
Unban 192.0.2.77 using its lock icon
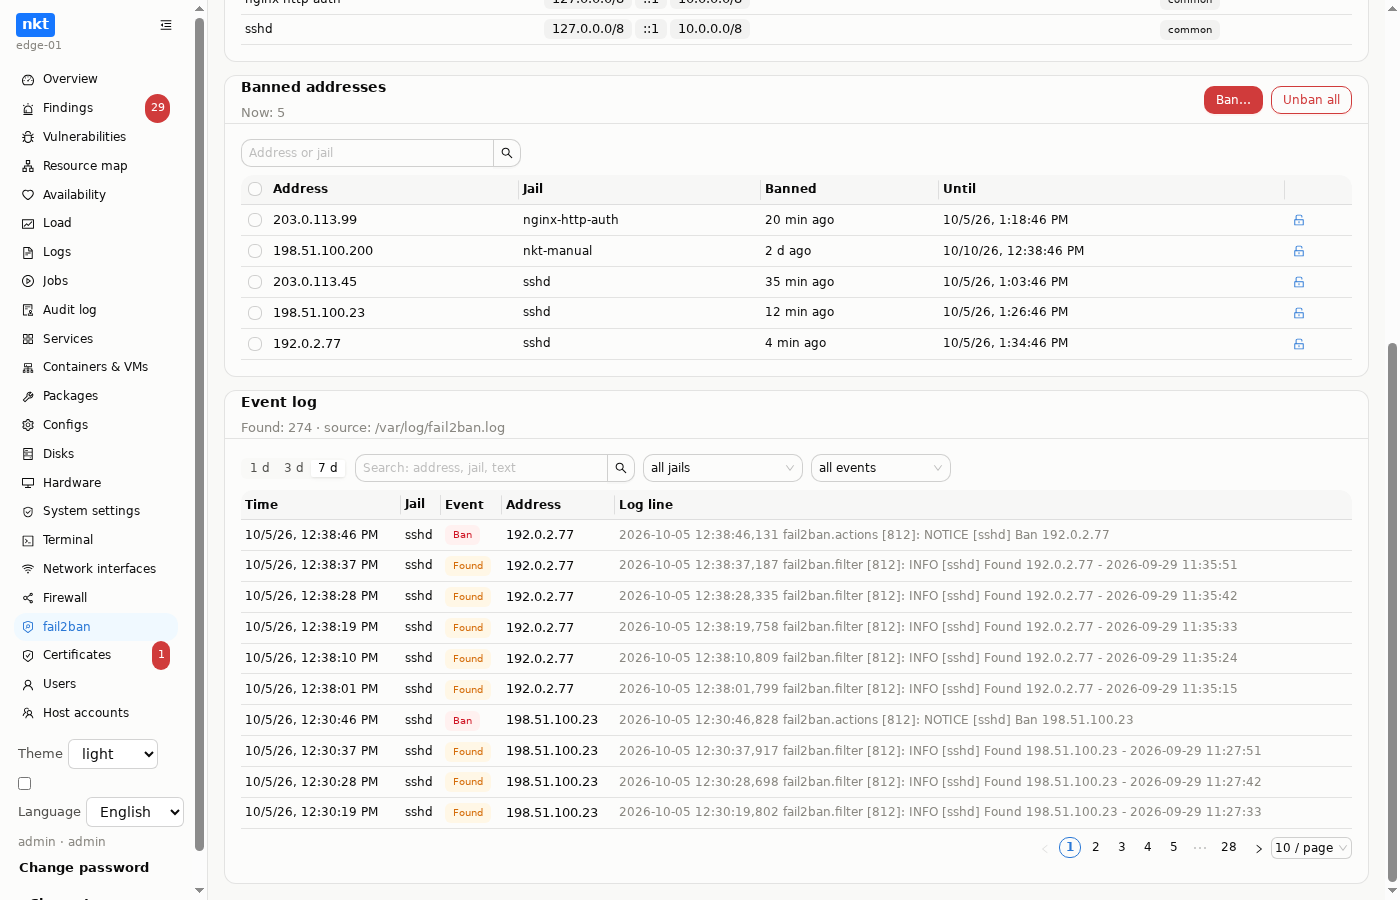[1299, 344]
